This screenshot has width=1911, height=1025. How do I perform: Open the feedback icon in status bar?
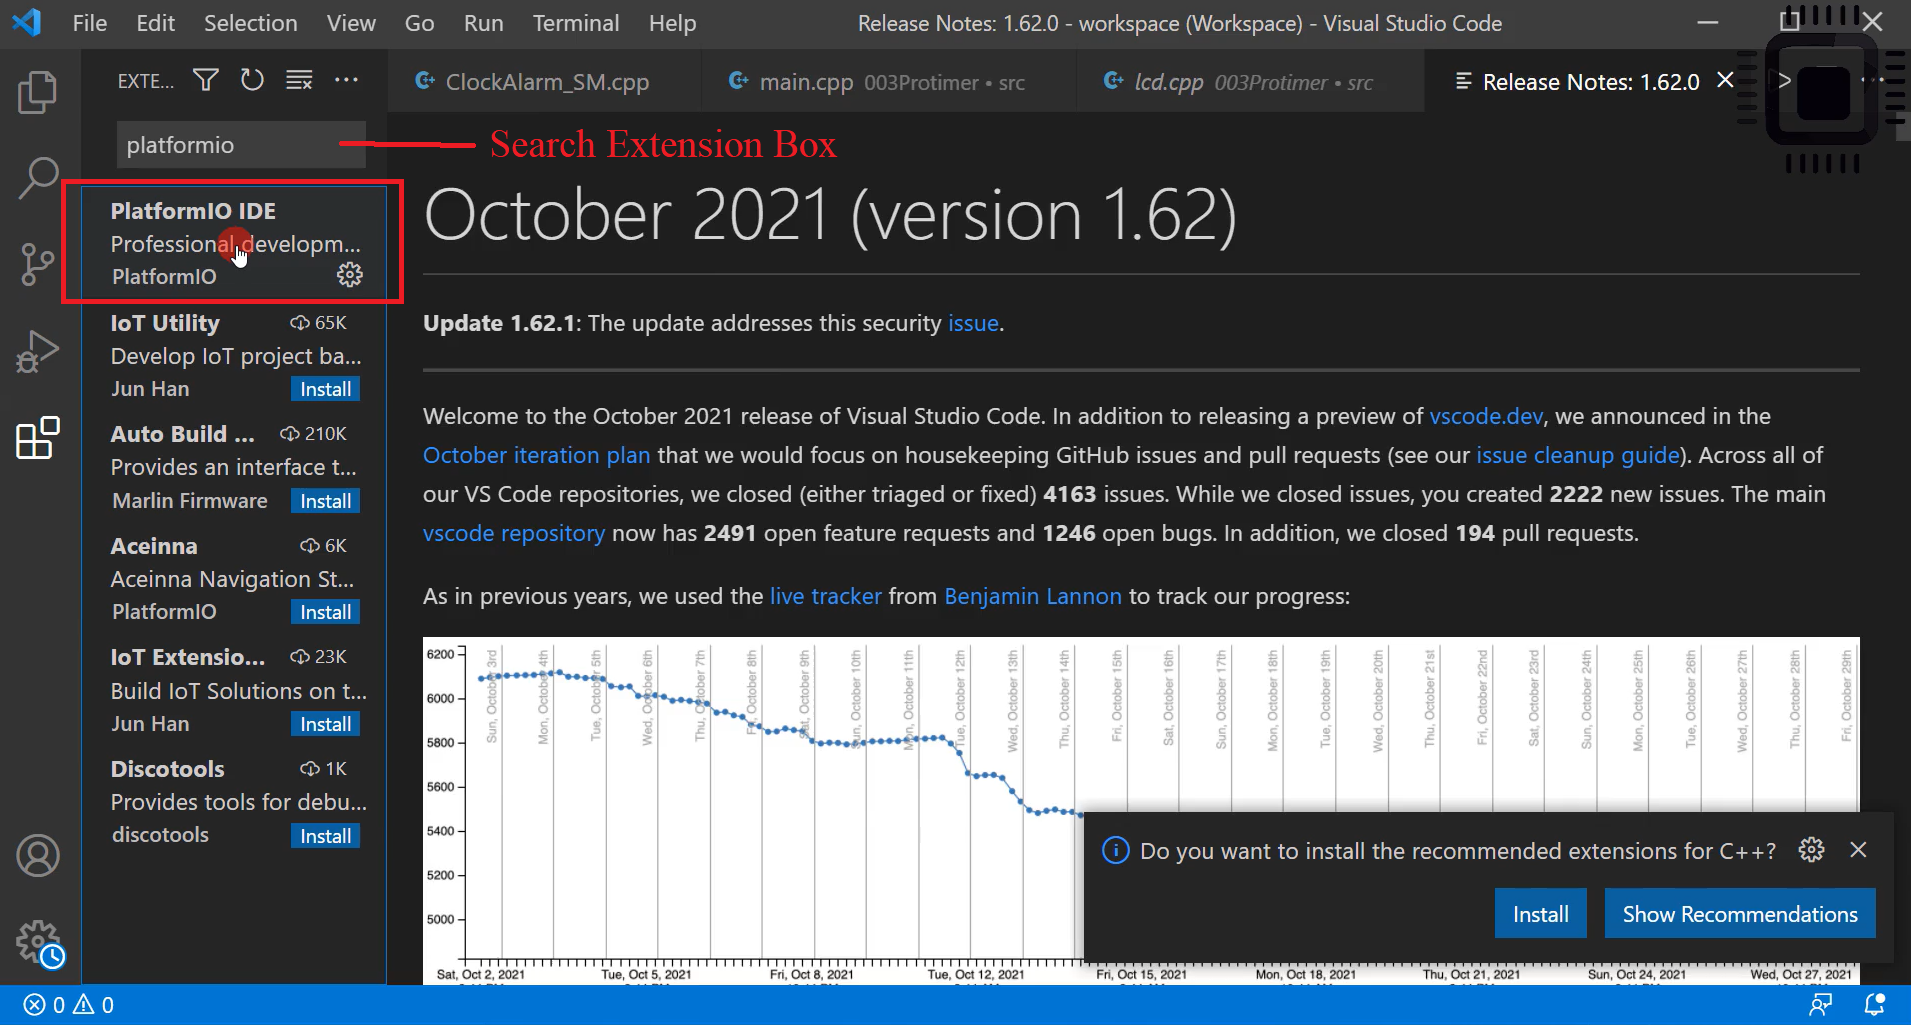(x=1821, y=1005)
